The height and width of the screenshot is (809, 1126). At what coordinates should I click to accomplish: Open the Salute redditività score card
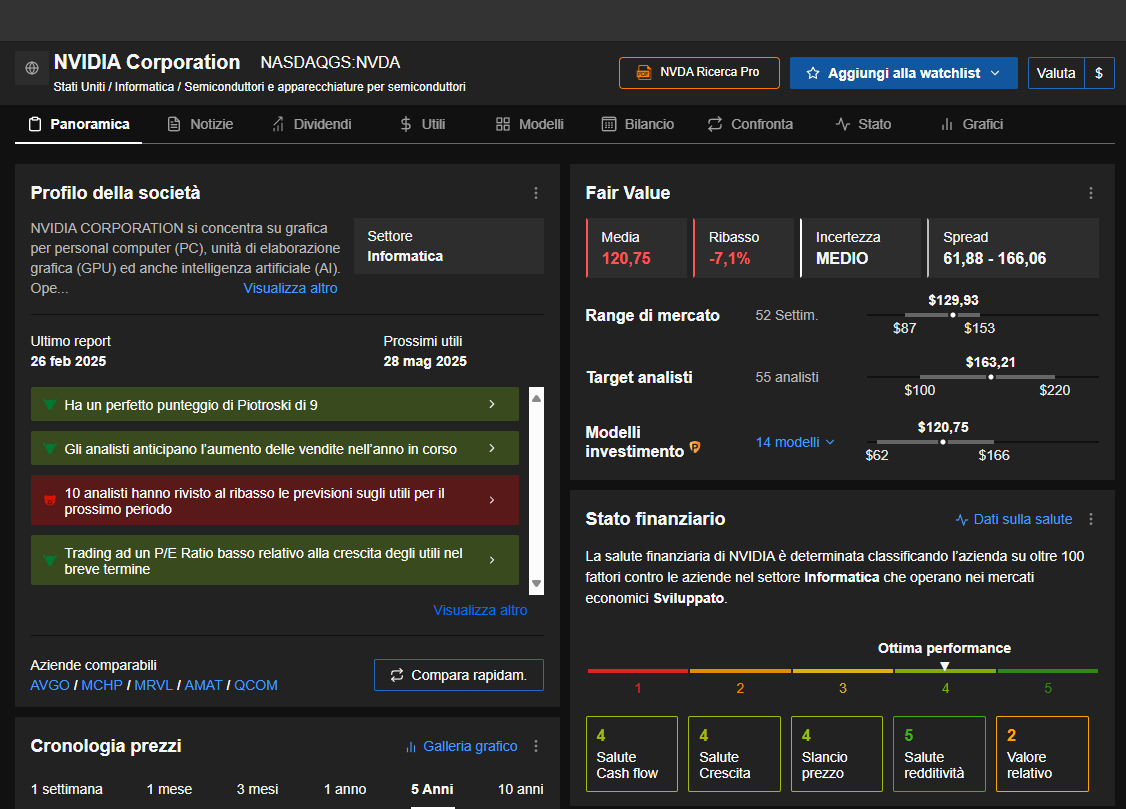coord(939,754)
